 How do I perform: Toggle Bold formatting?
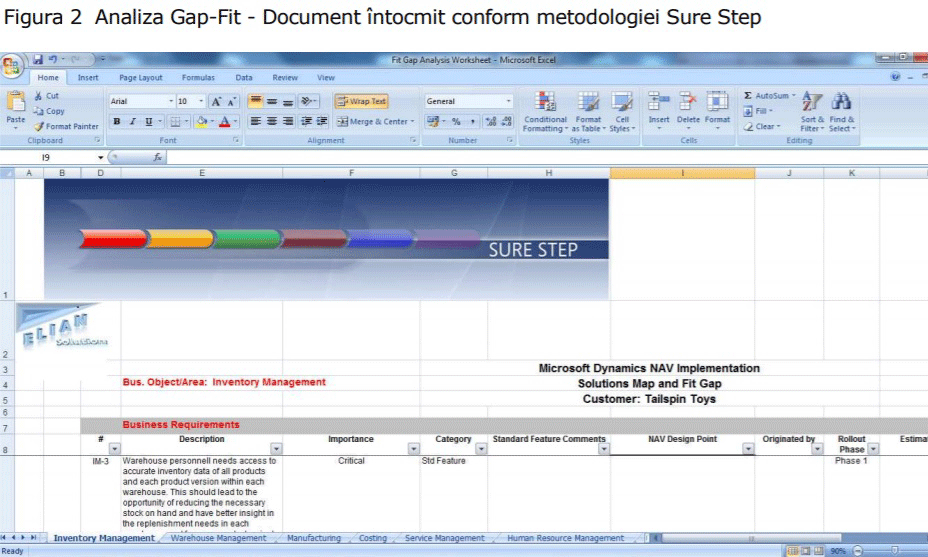click(117, 121)
